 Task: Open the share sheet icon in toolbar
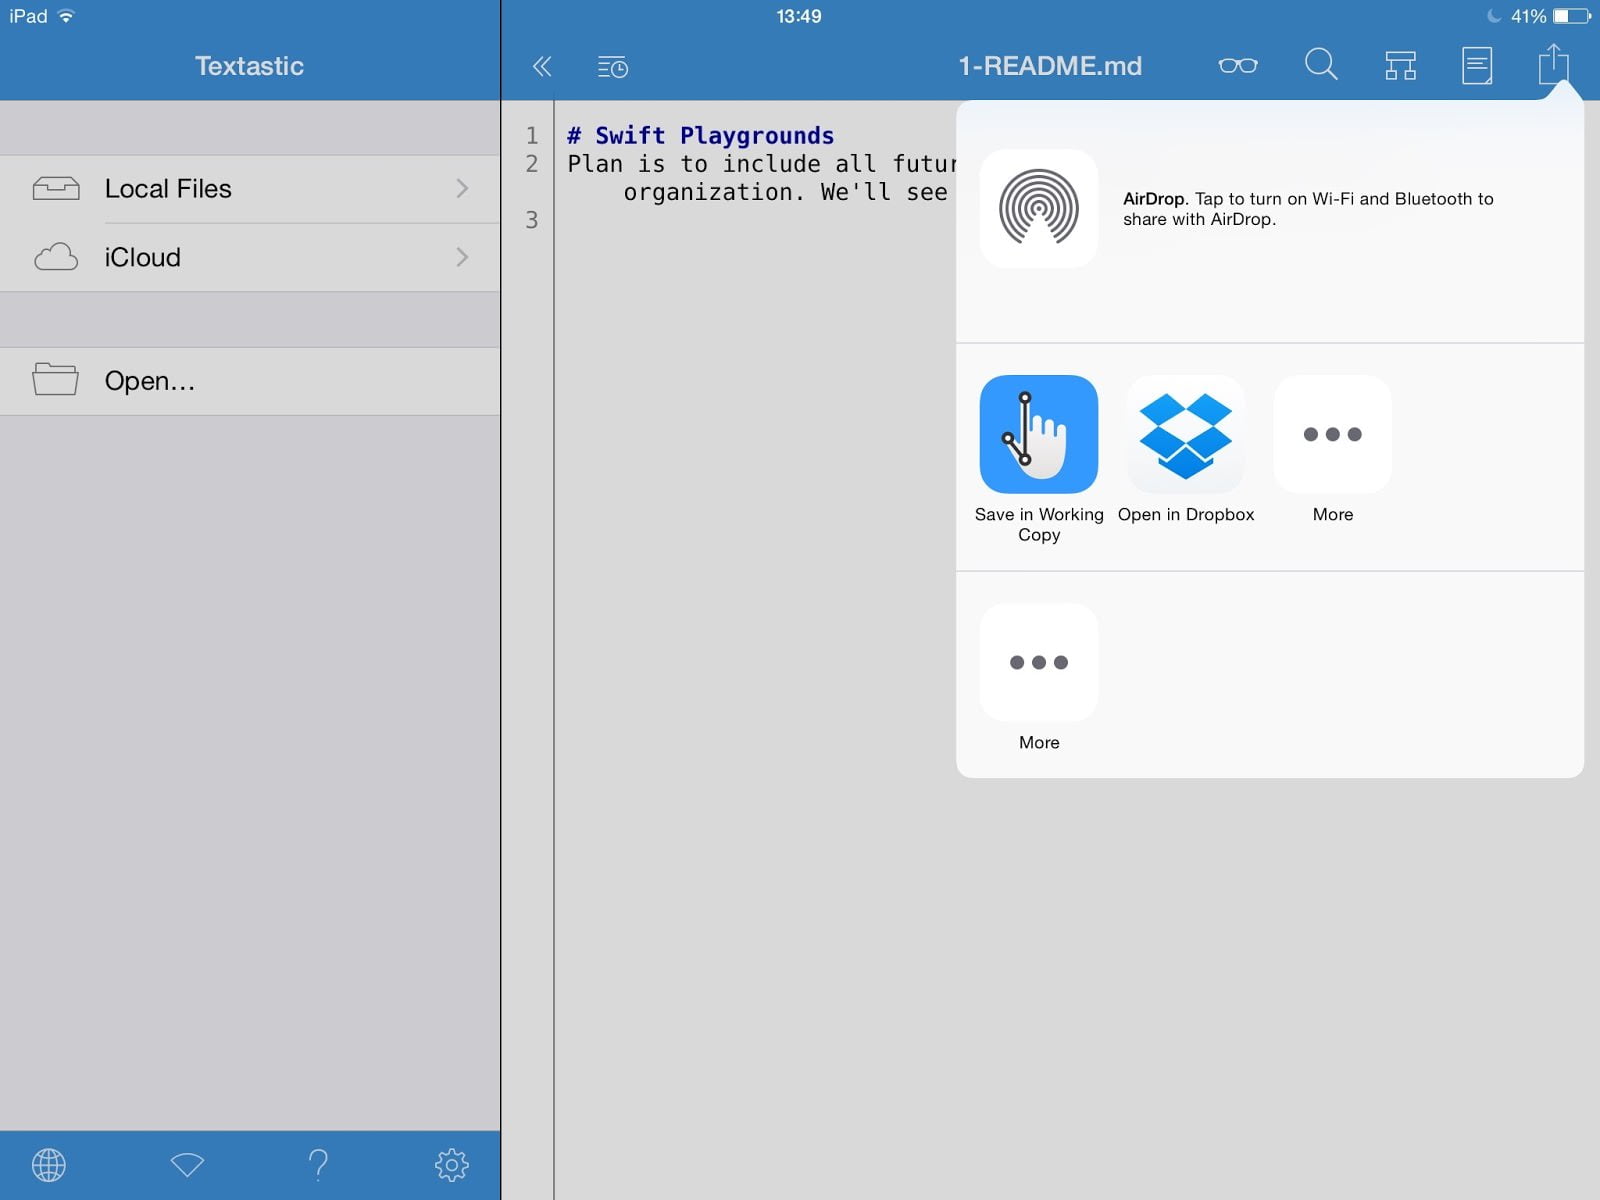[x=1553, y=66]
